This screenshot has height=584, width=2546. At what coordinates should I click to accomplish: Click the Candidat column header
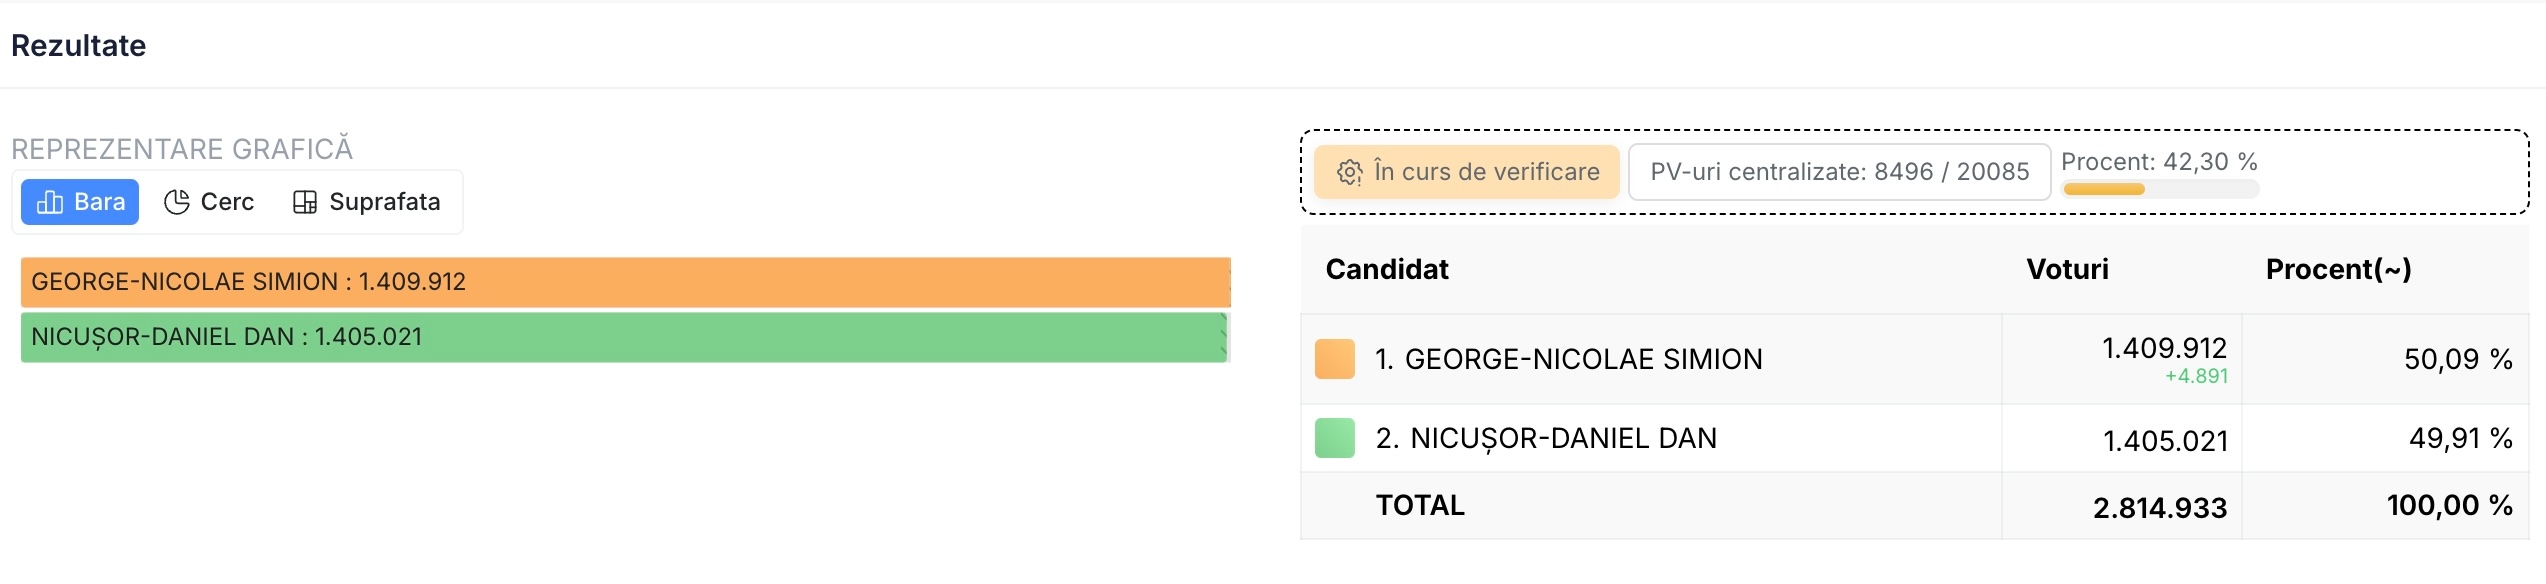[1387, 269]
